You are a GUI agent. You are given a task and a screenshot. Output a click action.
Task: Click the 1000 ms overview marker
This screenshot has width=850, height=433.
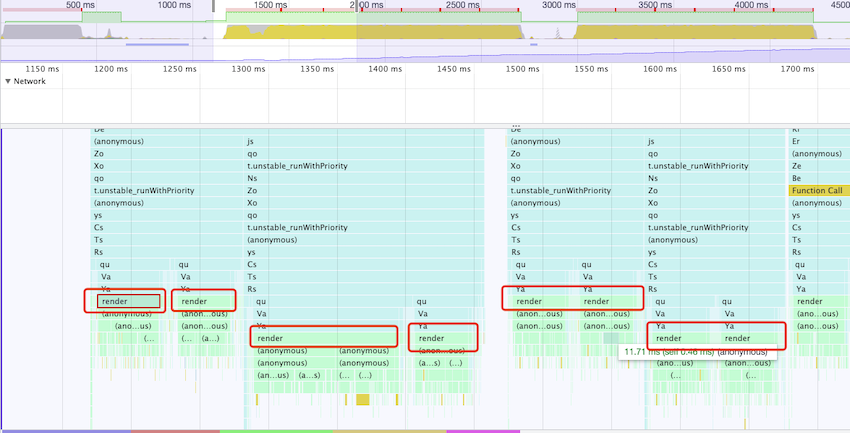pyautogui.click(x=175, y=5)
